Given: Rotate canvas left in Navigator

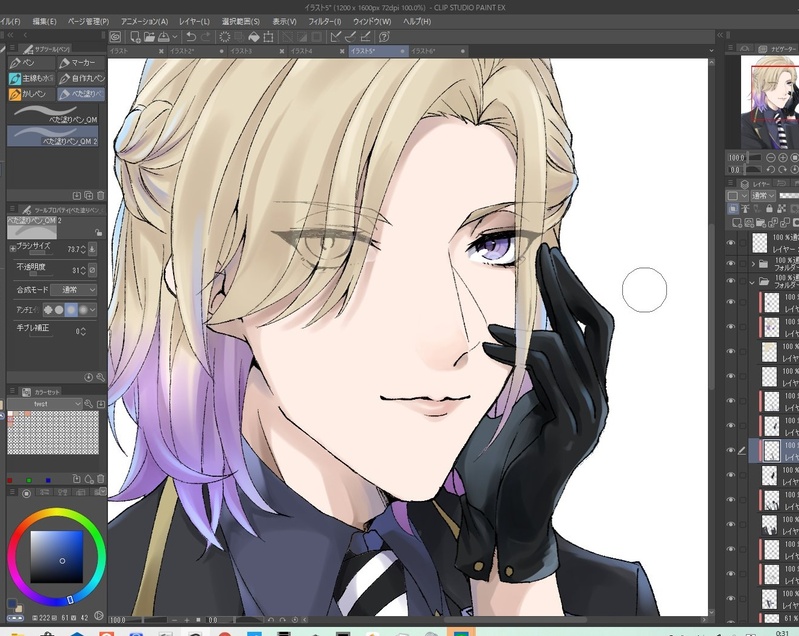Looking at the screenshot, I should [x=771, y=169].
